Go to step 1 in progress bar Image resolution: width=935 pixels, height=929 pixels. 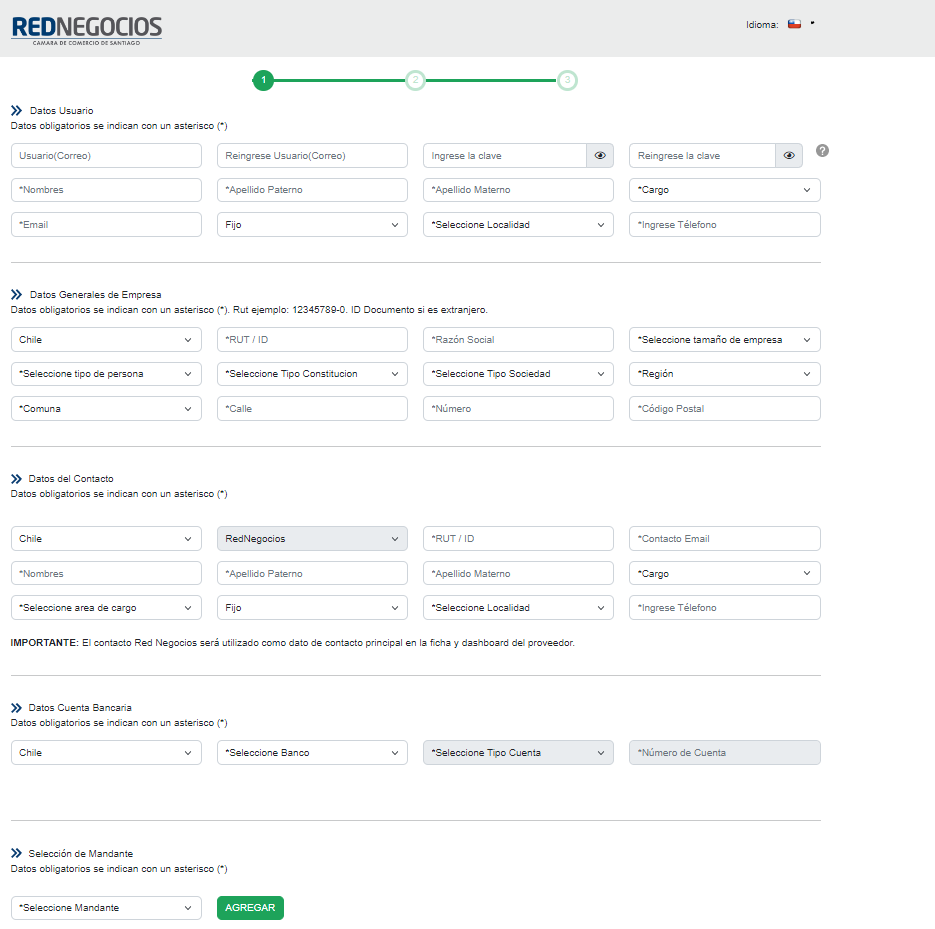[x=263, y=80]
